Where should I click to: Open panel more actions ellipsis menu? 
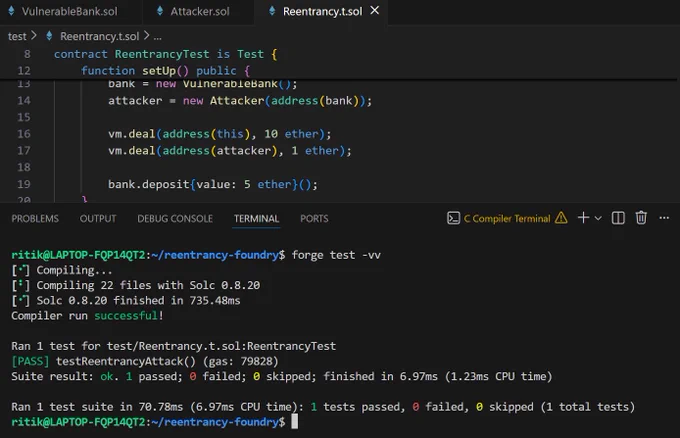(x=664, y=218)
